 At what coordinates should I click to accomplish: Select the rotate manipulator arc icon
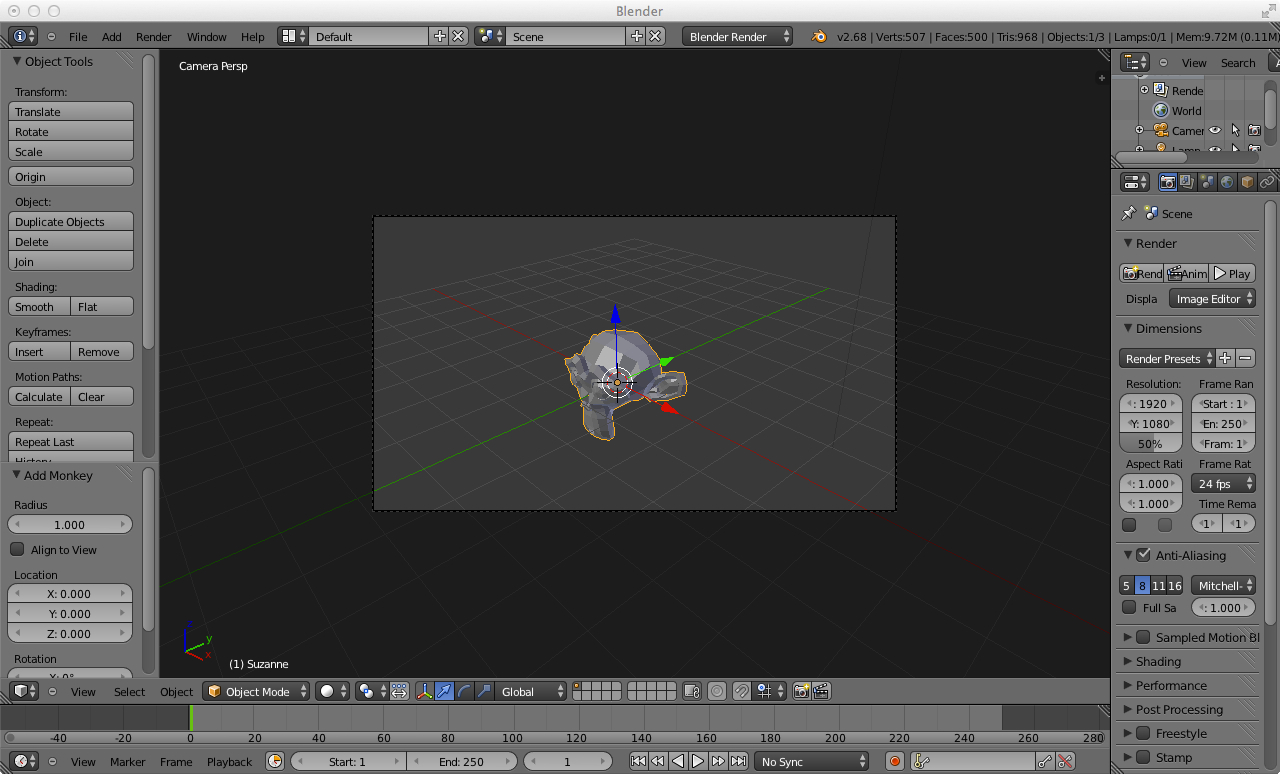pos(464,691)
